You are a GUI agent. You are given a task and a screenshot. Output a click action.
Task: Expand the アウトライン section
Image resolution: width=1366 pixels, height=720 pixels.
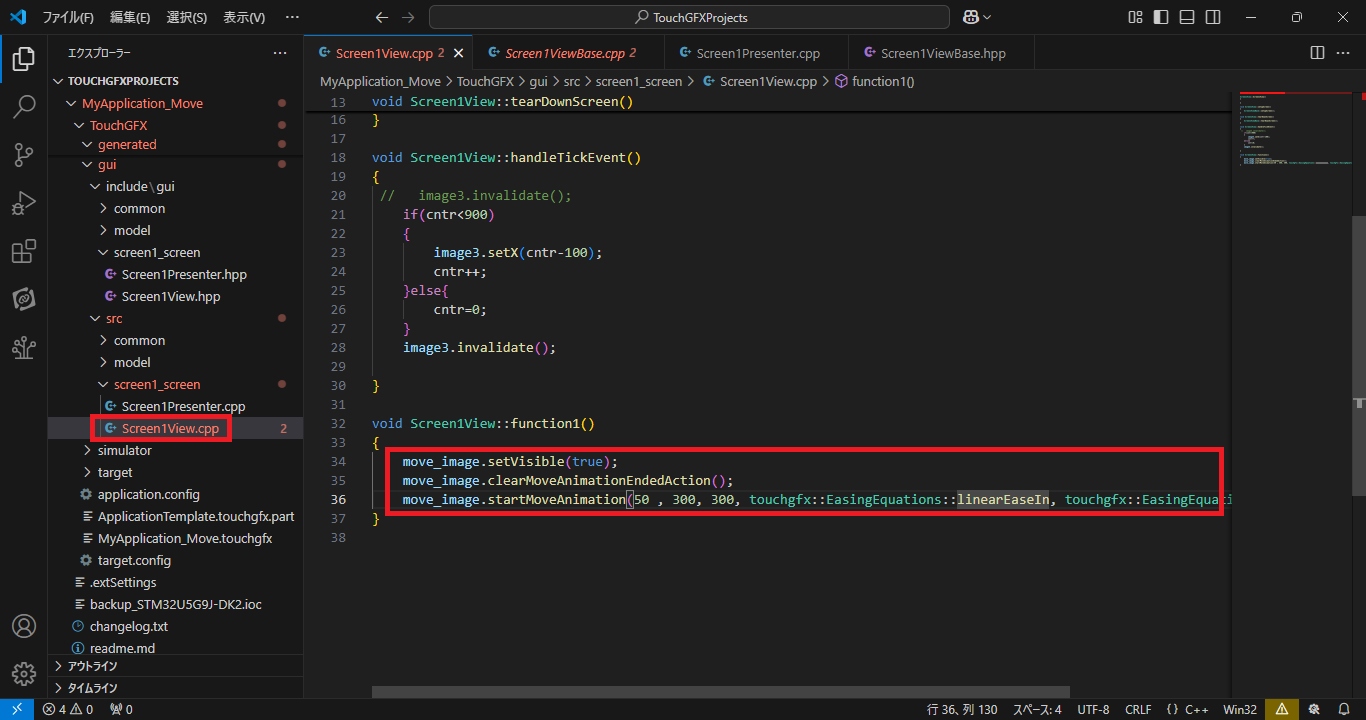(92, 666)
